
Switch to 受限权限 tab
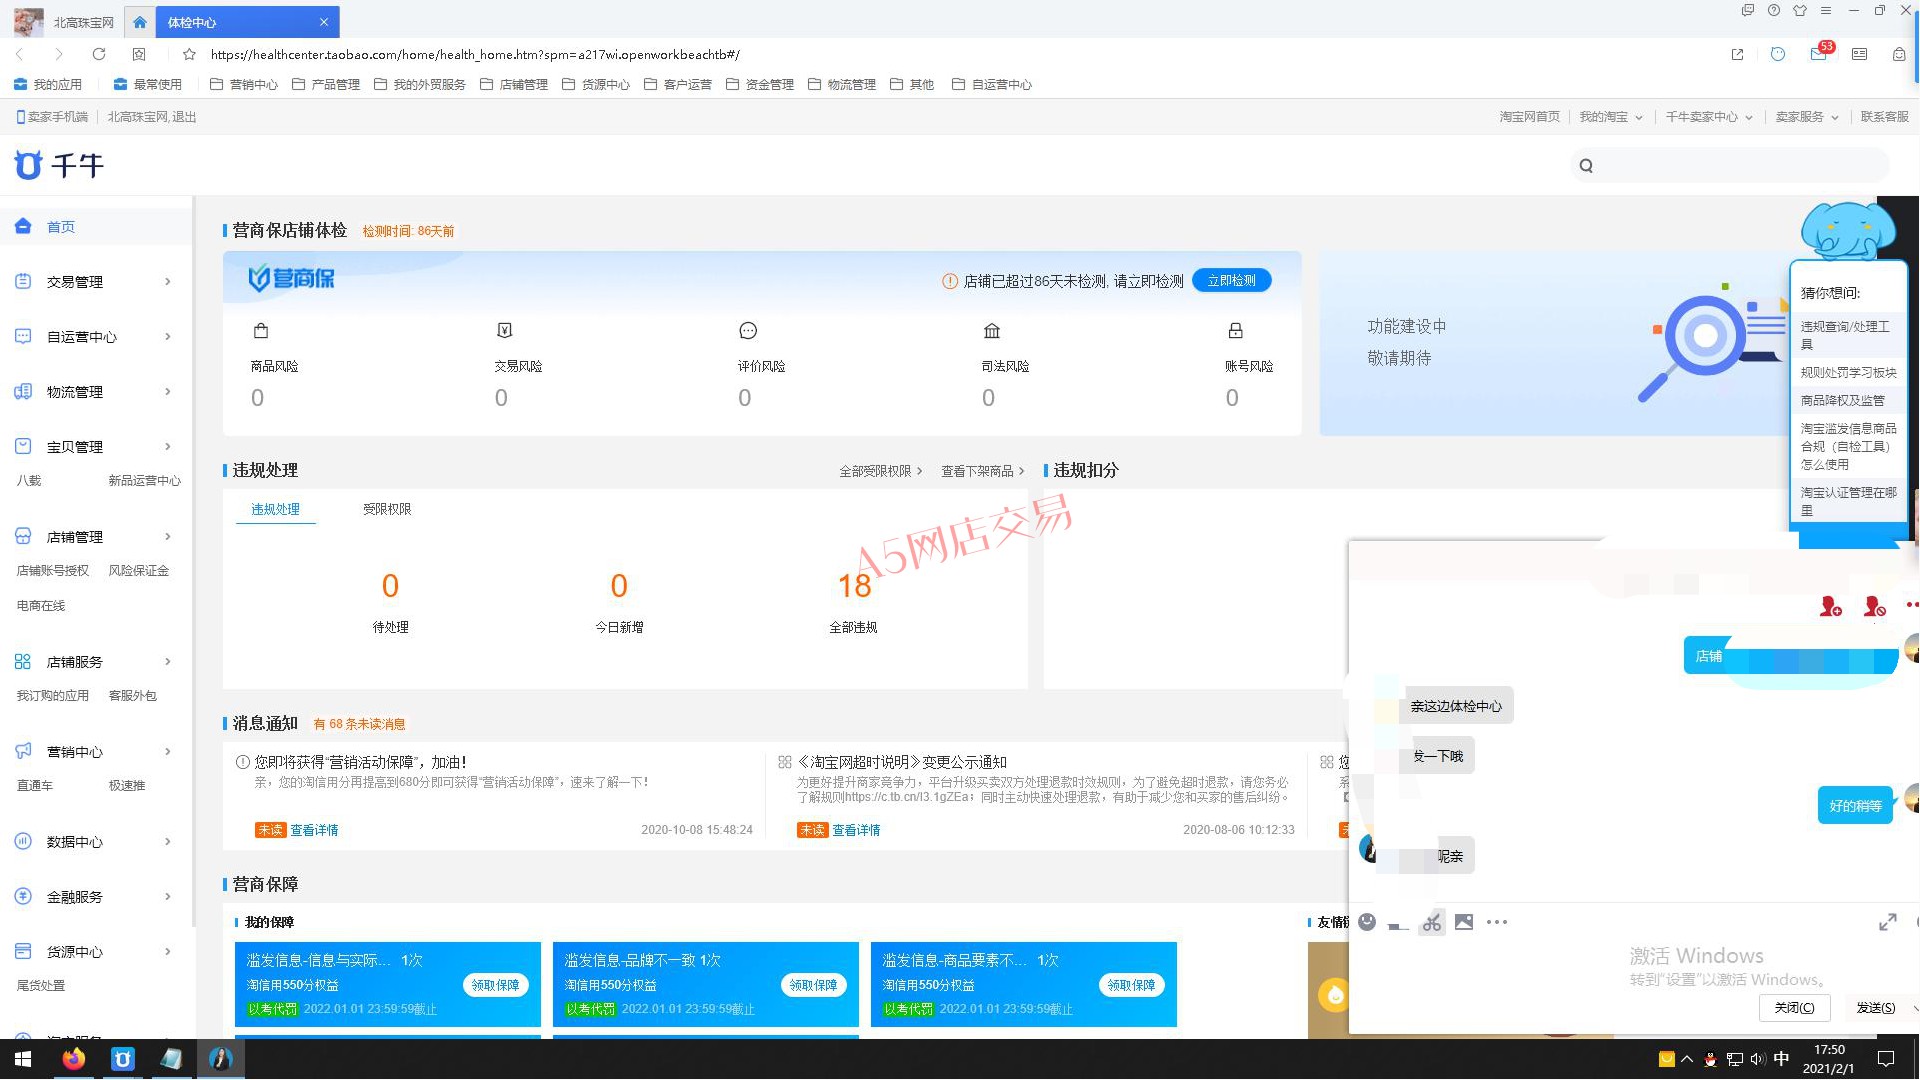point(387,509)
